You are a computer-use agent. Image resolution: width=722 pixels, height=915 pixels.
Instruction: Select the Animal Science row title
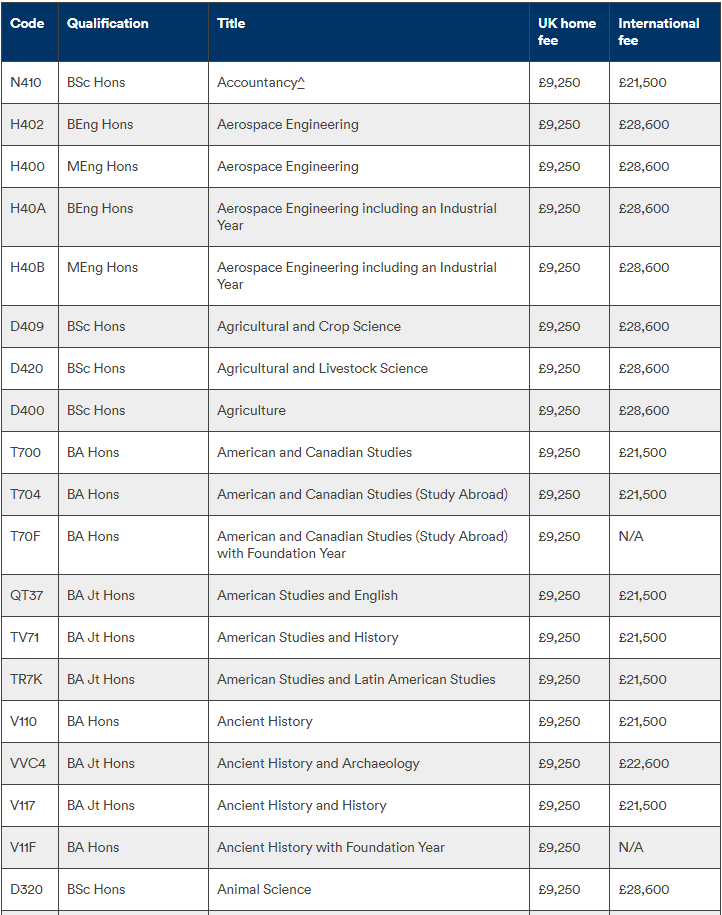[264, 889]
